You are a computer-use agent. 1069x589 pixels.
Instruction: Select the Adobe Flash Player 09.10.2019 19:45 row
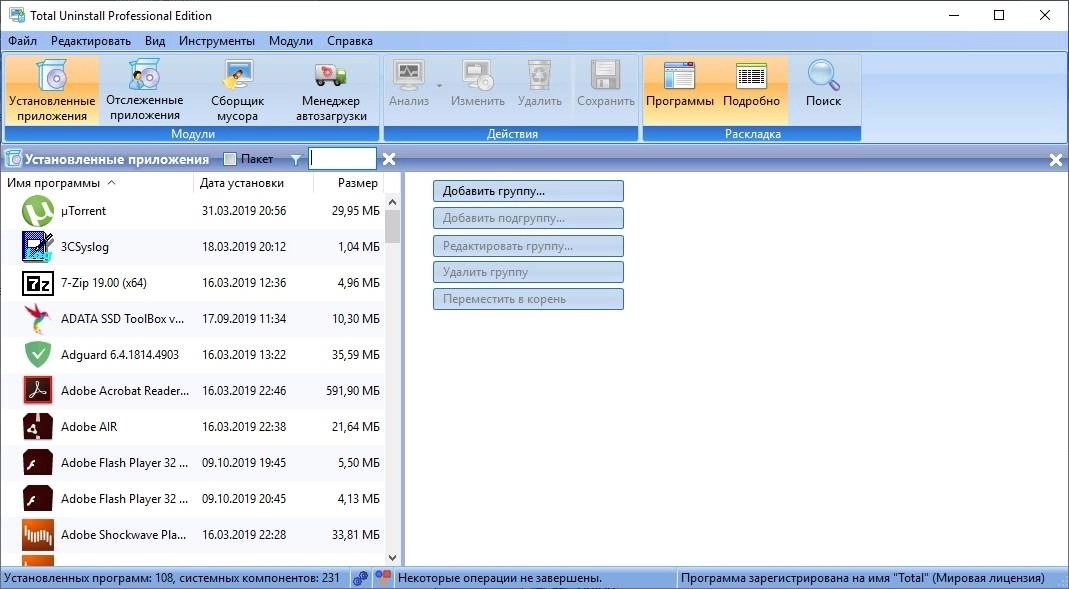193,463
